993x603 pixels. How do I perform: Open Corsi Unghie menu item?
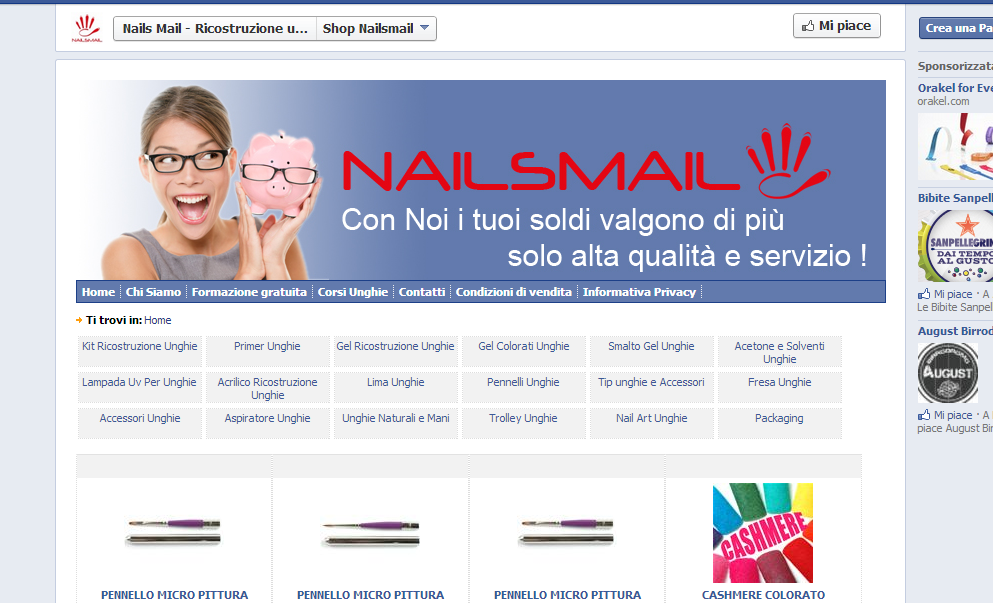[353, 292]
